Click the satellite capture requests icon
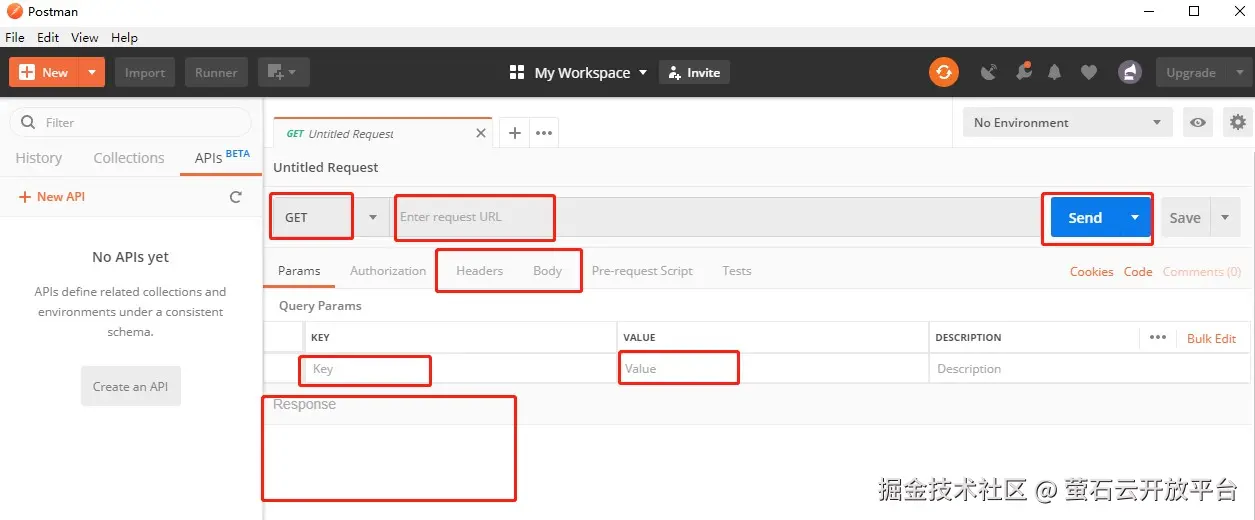This screenshot has width=1255, height=520. [989, 72]
